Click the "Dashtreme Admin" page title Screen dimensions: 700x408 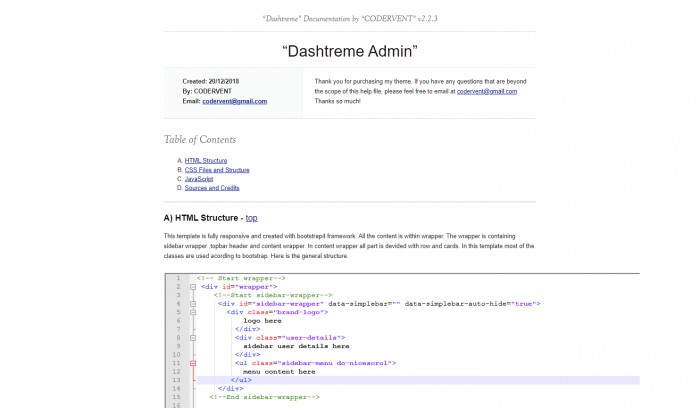tap(349, 50)
